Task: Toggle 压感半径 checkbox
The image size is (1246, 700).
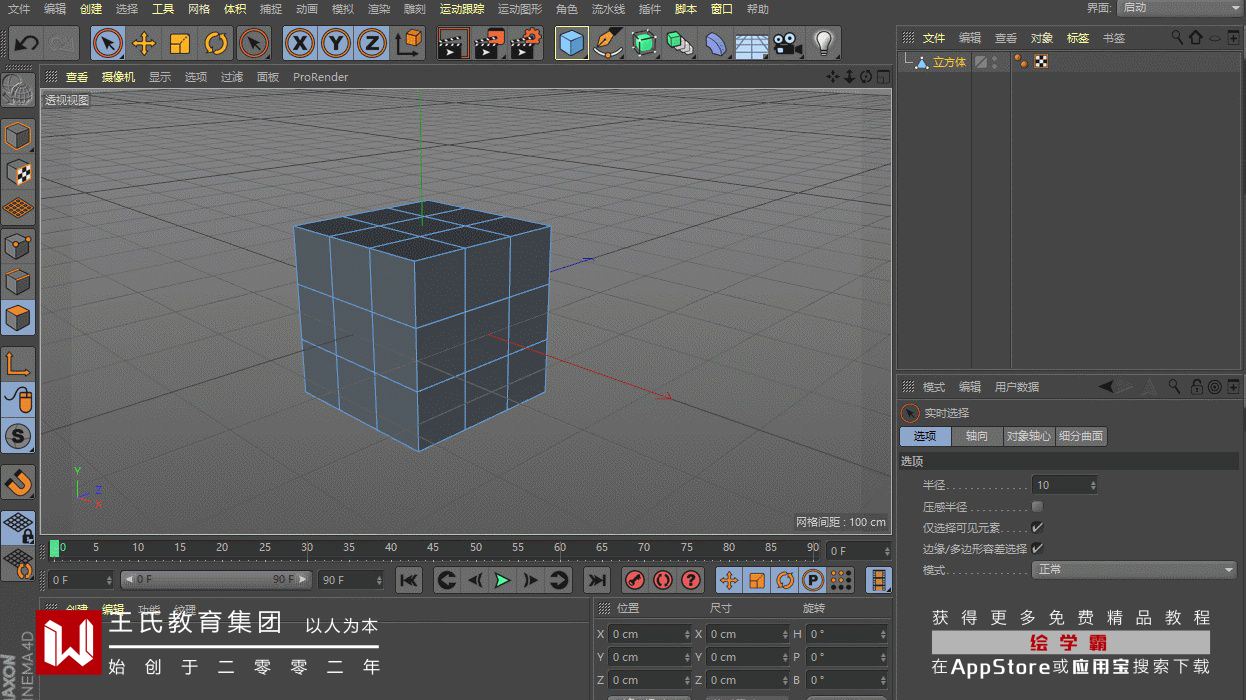Action: pyautogui.click(x=1037, y=507)
